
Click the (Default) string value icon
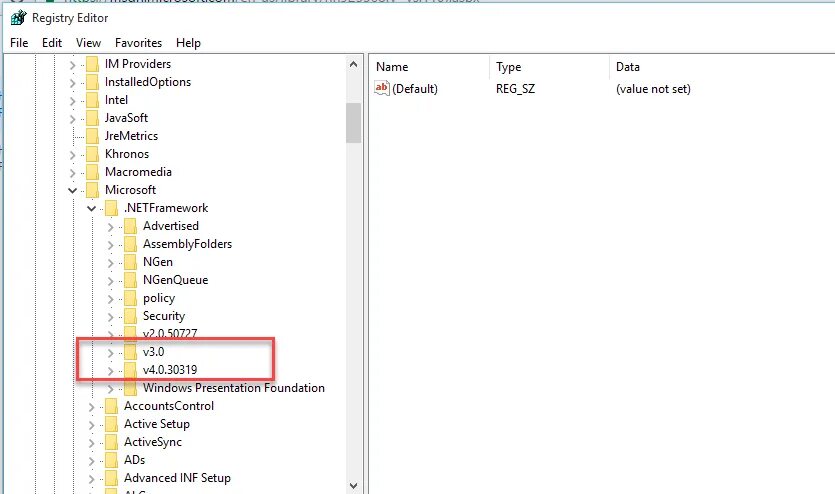(x=382, y=88)
